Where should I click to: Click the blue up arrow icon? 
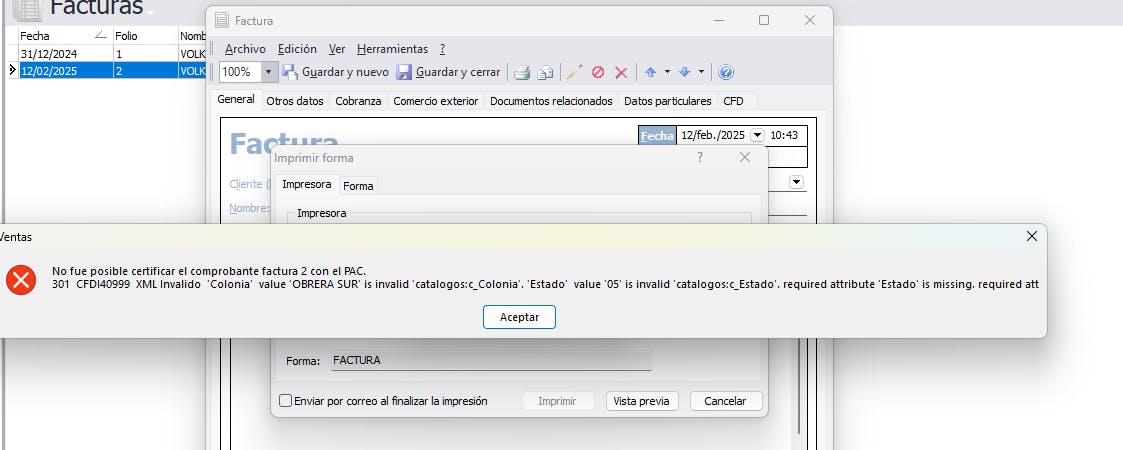tap(650, 72)
